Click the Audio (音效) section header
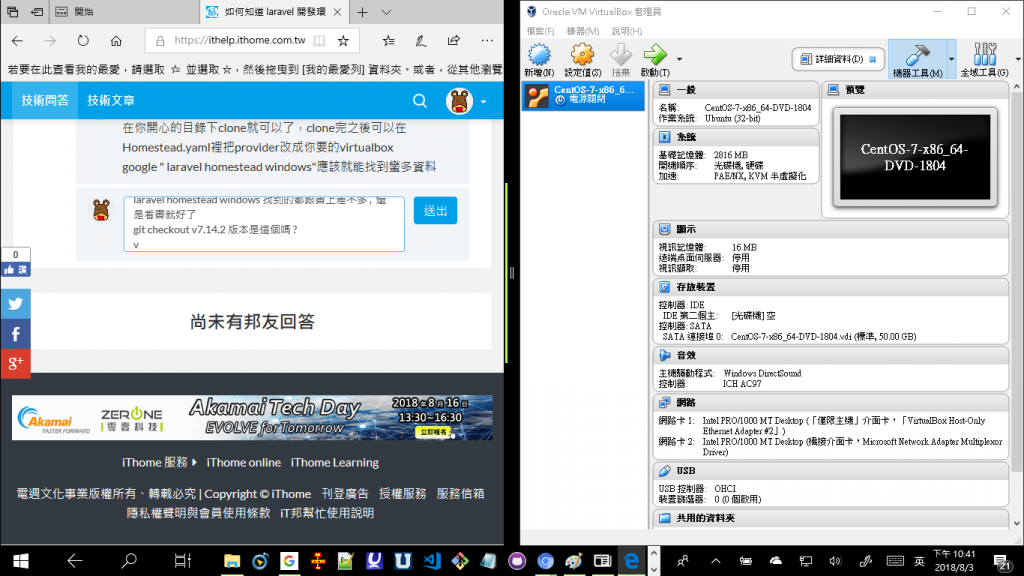The image size is (1024, 576). pos(831,355)
